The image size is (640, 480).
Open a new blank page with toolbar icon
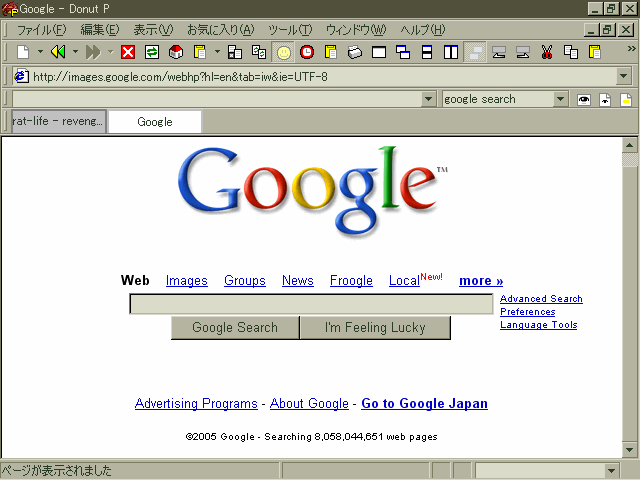click(23, 52)
